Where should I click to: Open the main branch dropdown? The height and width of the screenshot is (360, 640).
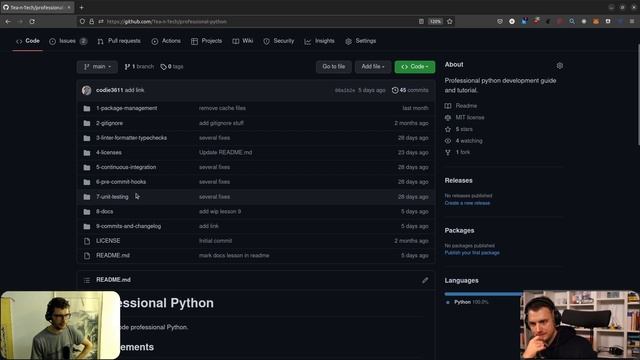[x=97, y=67]
